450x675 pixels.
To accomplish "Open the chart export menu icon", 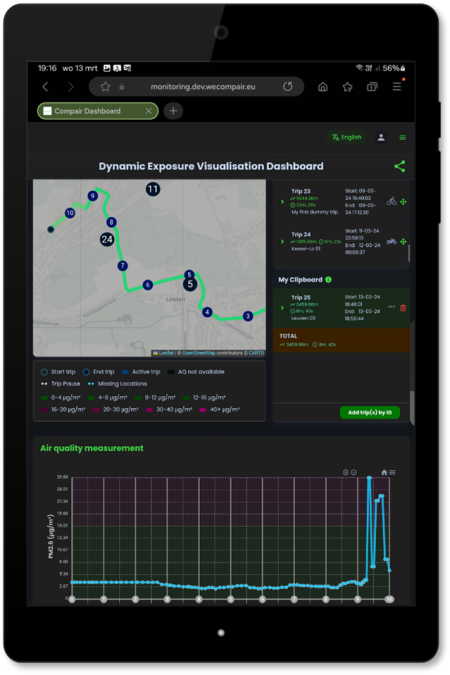I will click(392, 472).
